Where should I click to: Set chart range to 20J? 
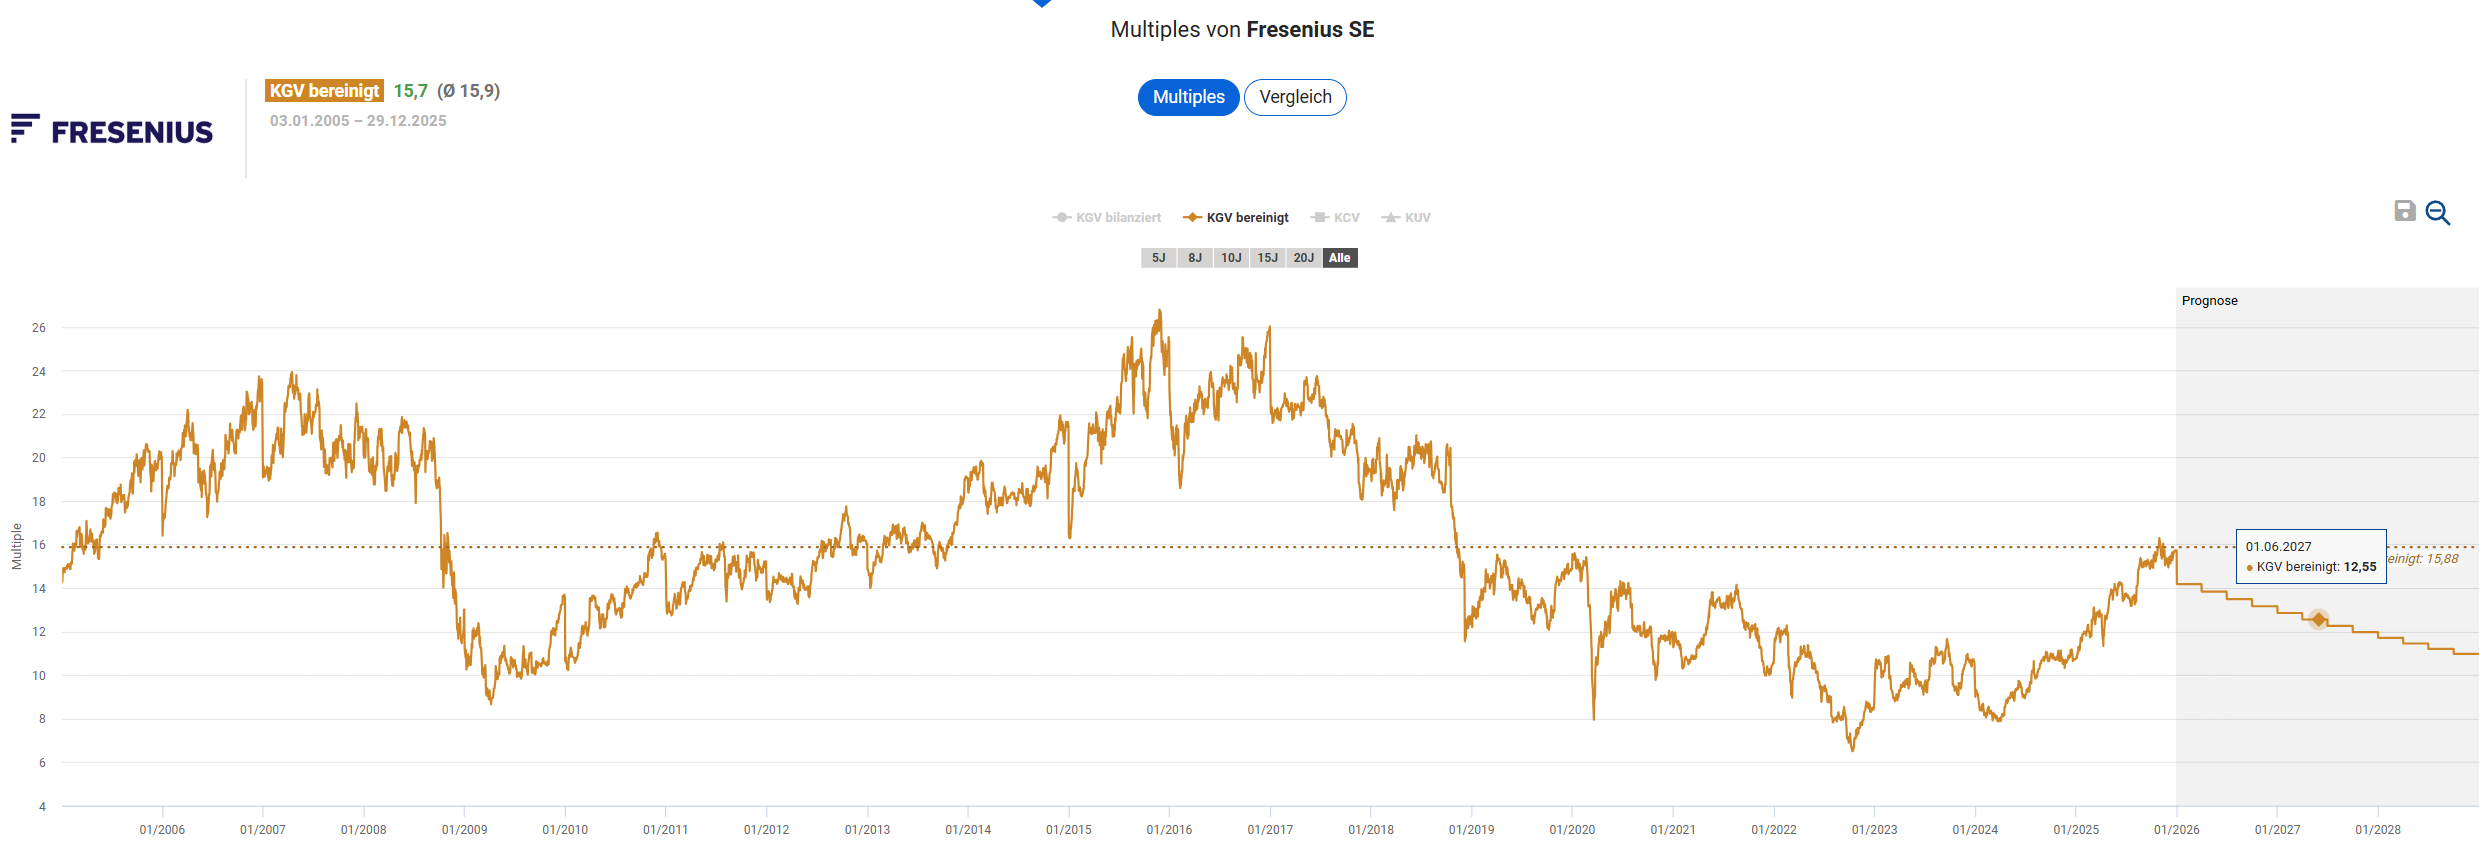(x=1303, y=258)
